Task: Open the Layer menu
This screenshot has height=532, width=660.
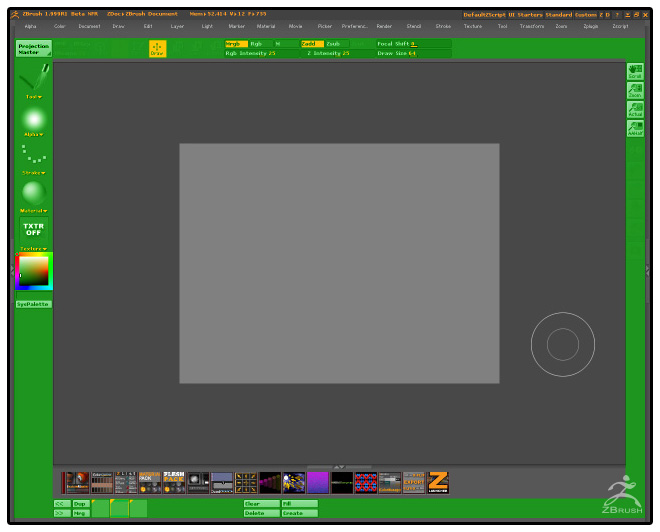Action: click(x=177, y=26)
